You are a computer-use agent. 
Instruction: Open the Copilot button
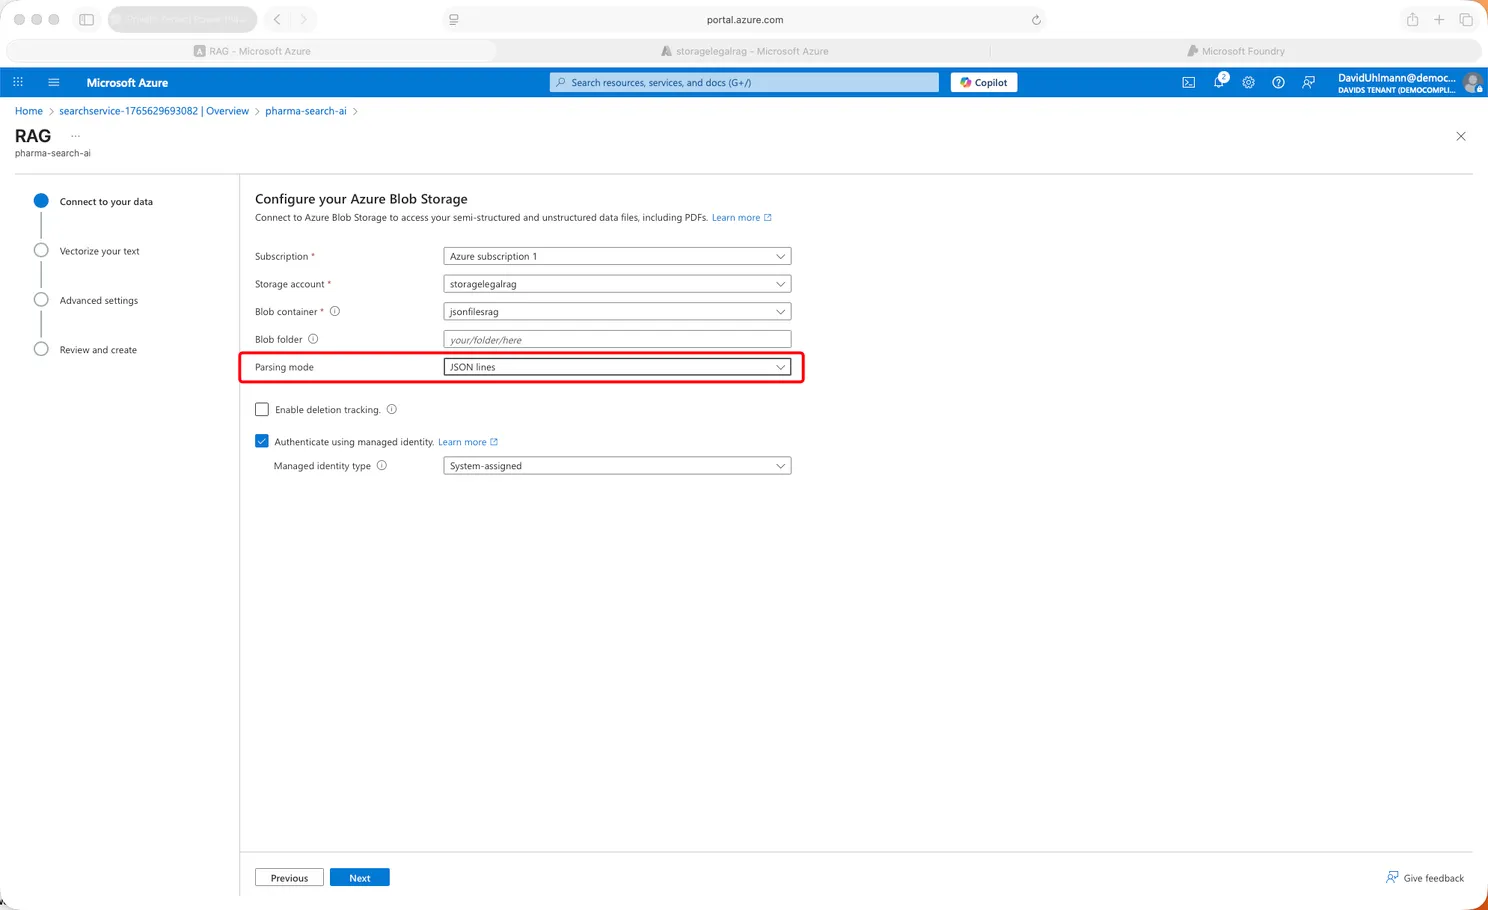[x=984, y=82]
